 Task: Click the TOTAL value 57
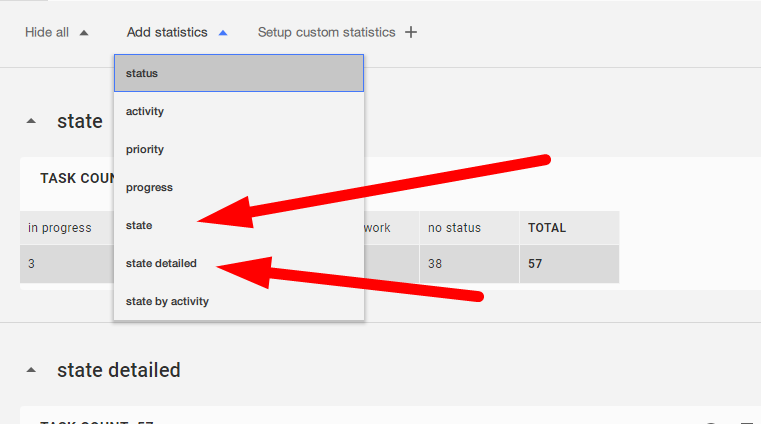pos(535,264)
